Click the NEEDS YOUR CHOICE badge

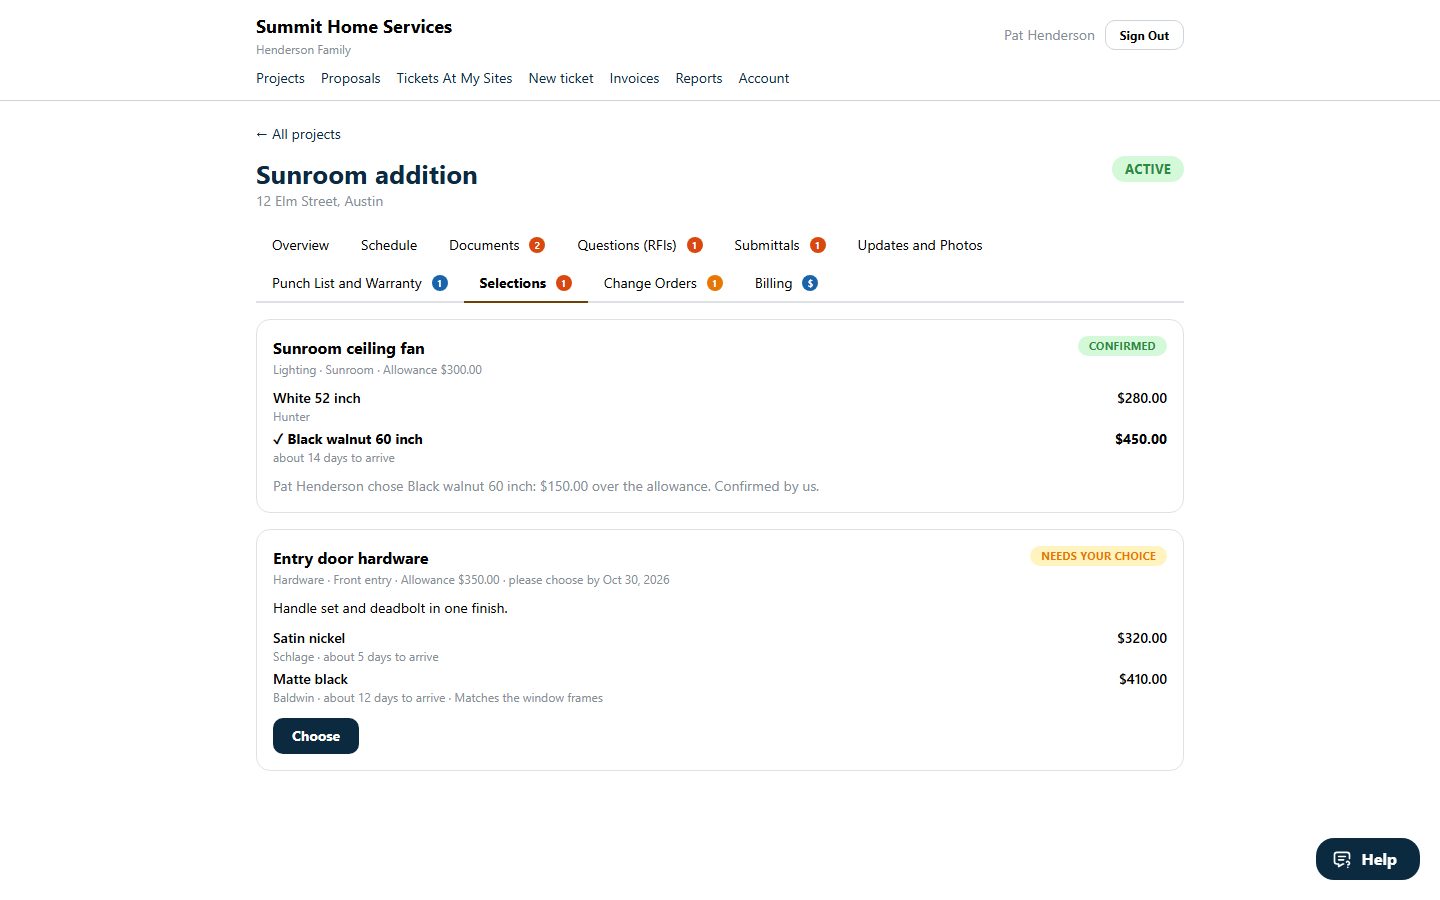click(1098, 556)
